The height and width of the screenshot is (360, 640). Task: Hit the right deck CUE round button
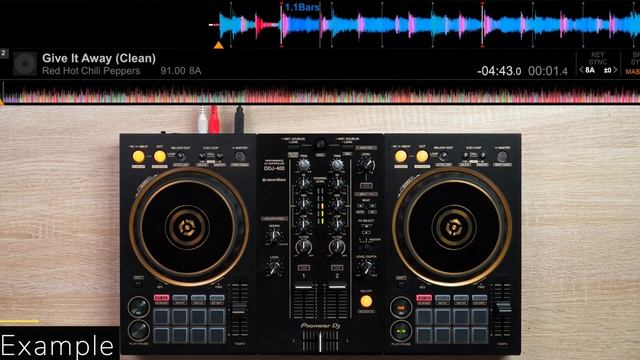[x=401, y=307]
